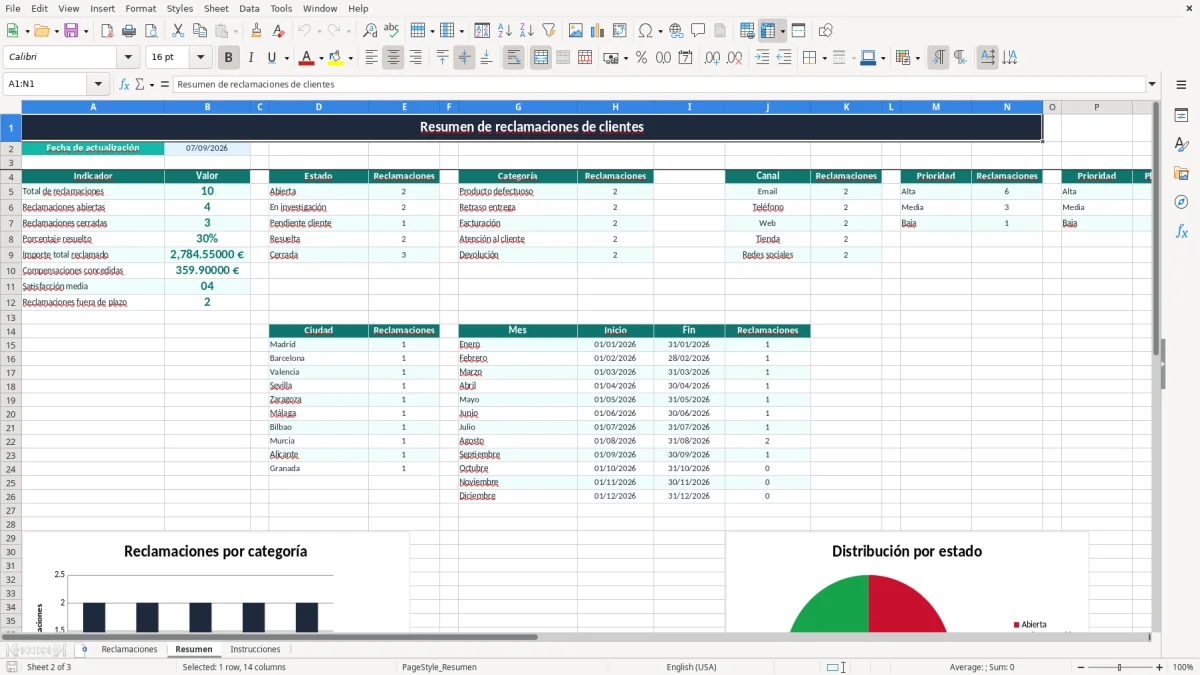Open the Data menu

249,8
